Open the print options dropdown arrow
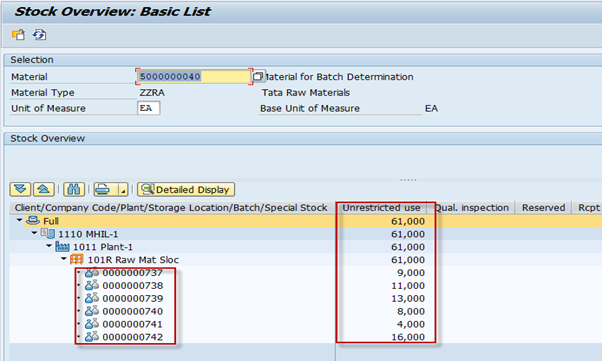The image size is (602, 361). click(123, 190)
